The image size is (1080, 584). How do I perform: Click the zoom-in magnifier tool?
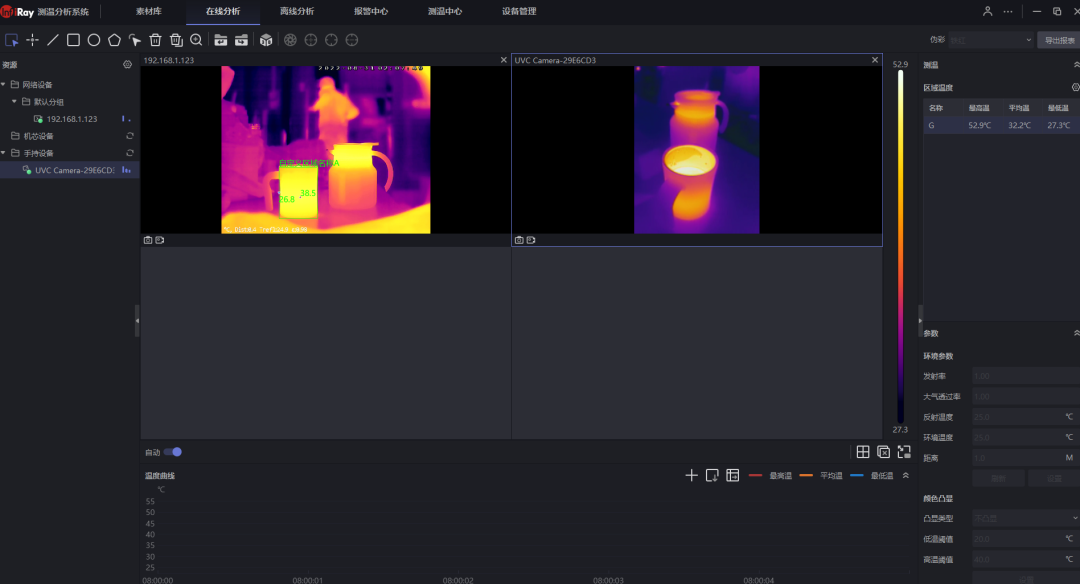(196, 40)
